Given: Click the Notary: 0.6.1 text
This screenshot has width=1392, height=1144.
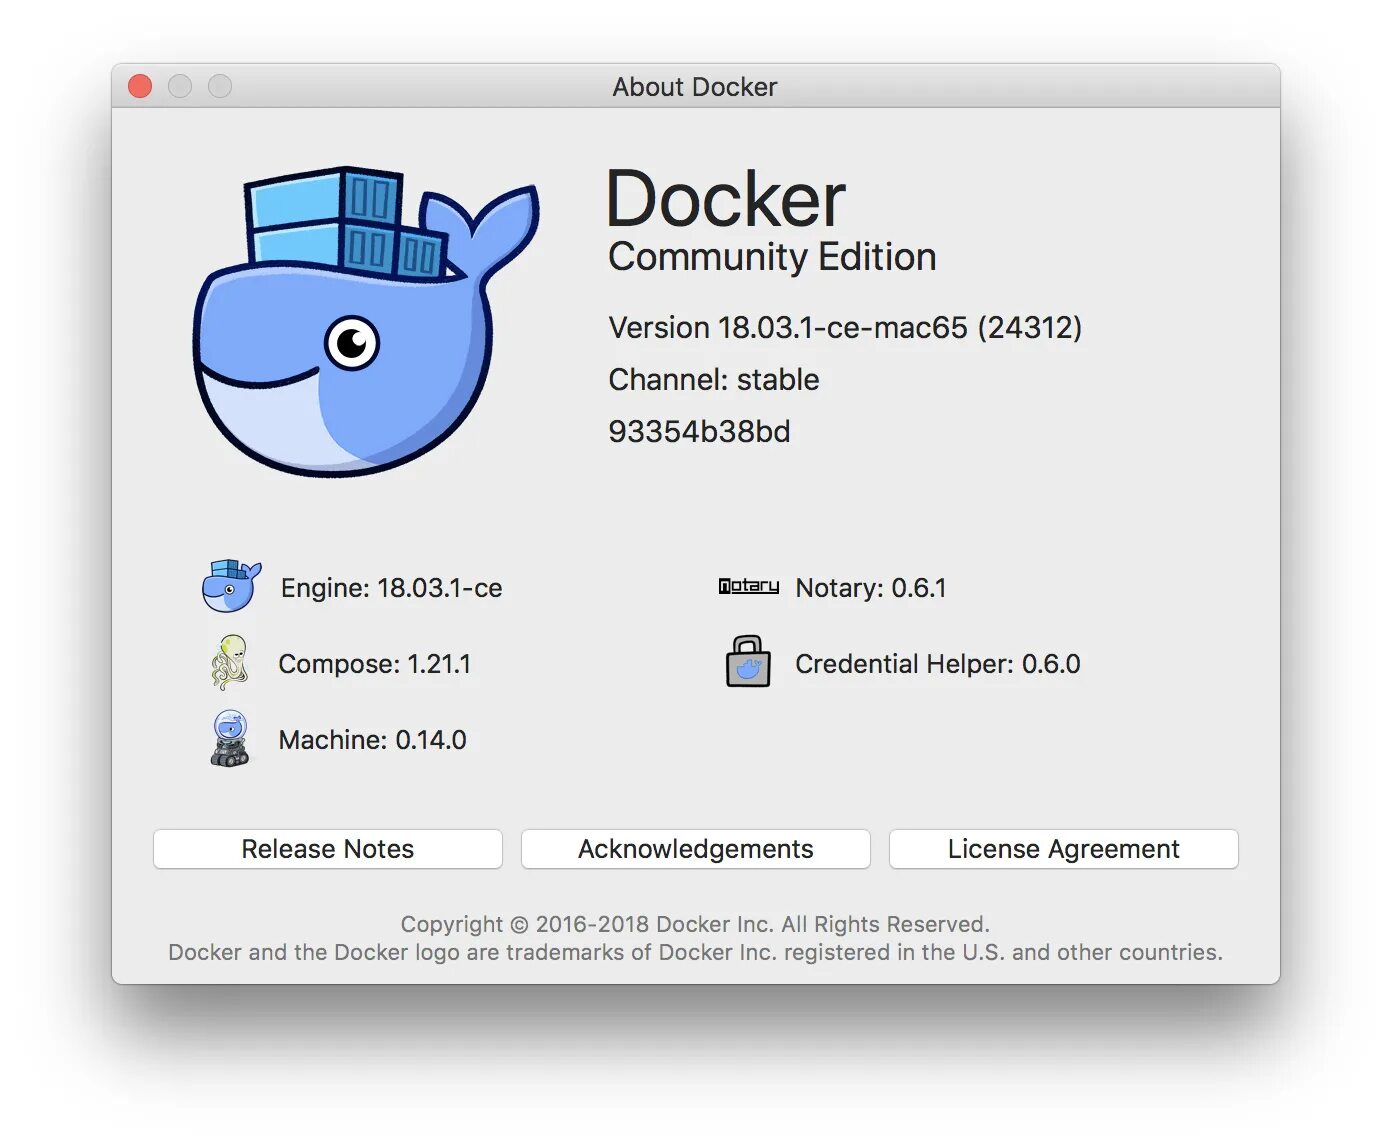Looking at the screenshot, I should [x=871, y=588].
